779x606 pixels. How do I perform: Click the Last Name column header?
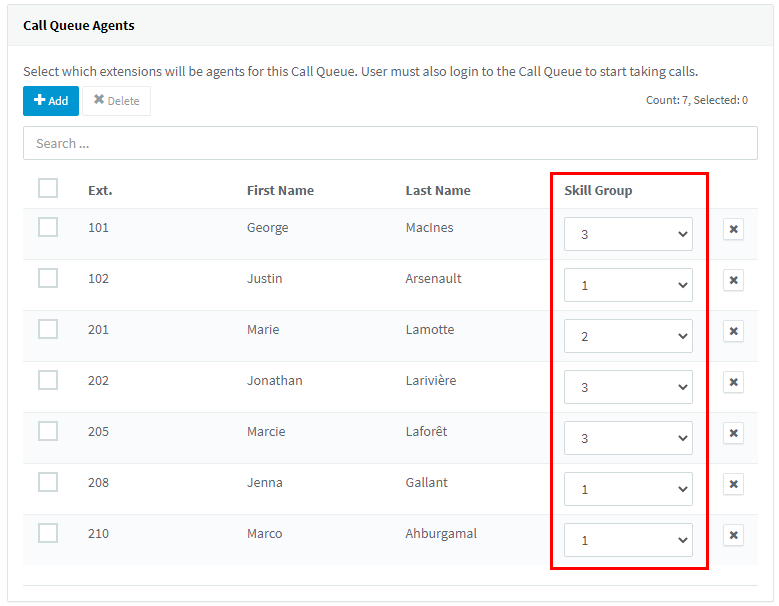438,191
